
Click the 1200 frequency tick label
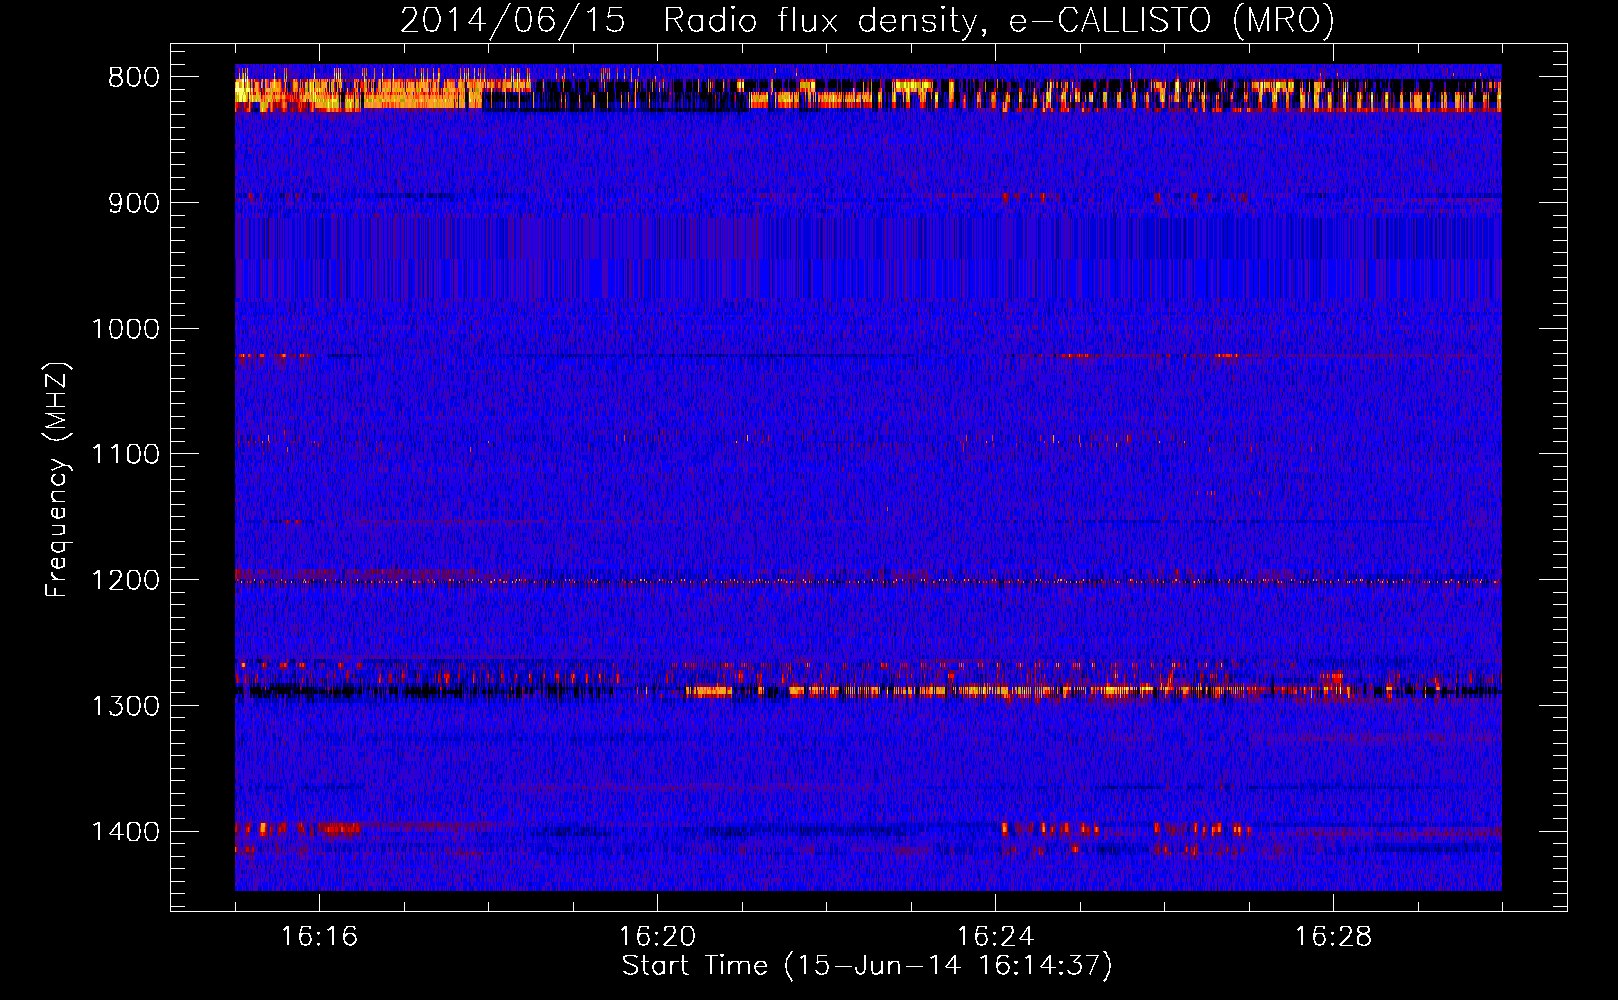[x=126, y=580]
